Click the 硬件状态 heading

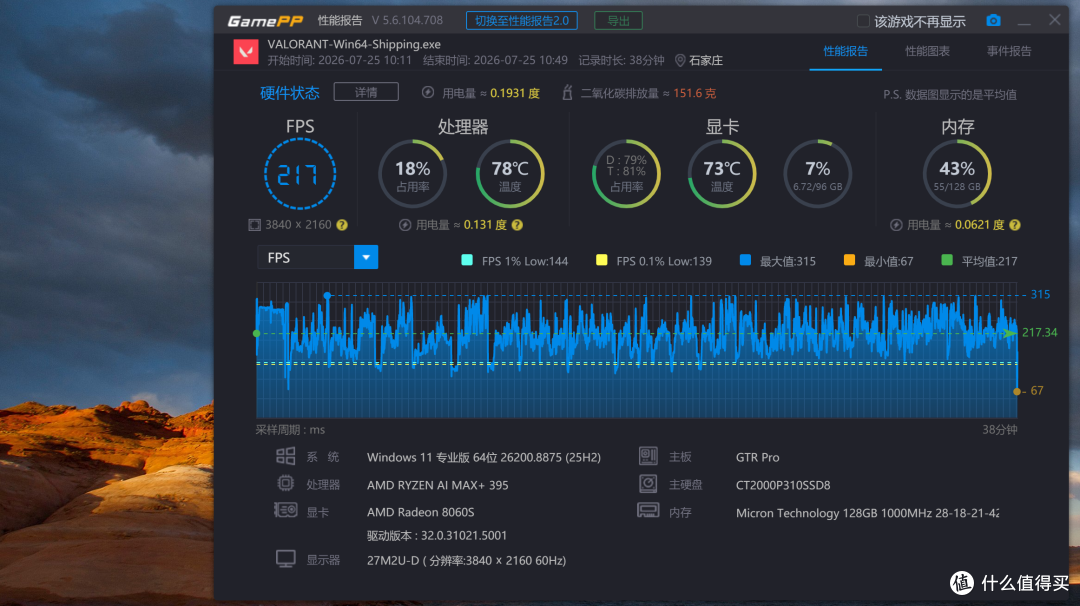pyautogui.click(x=290, y=93)
